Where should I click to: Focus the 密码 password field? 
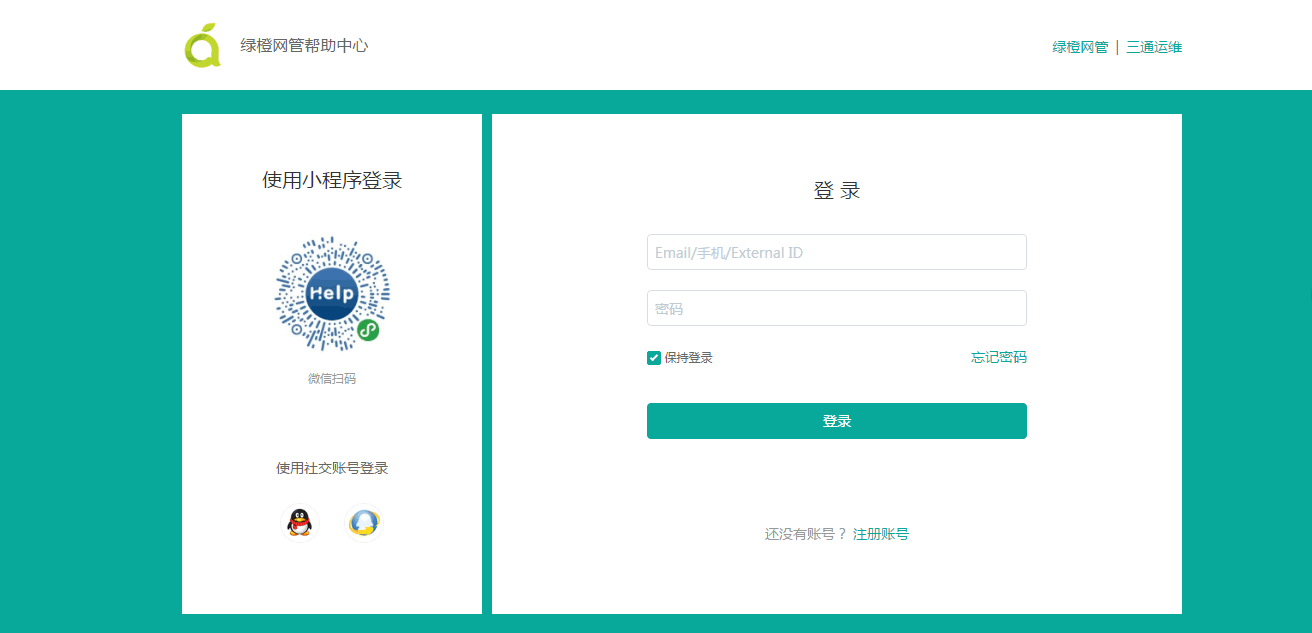[837, 308]
